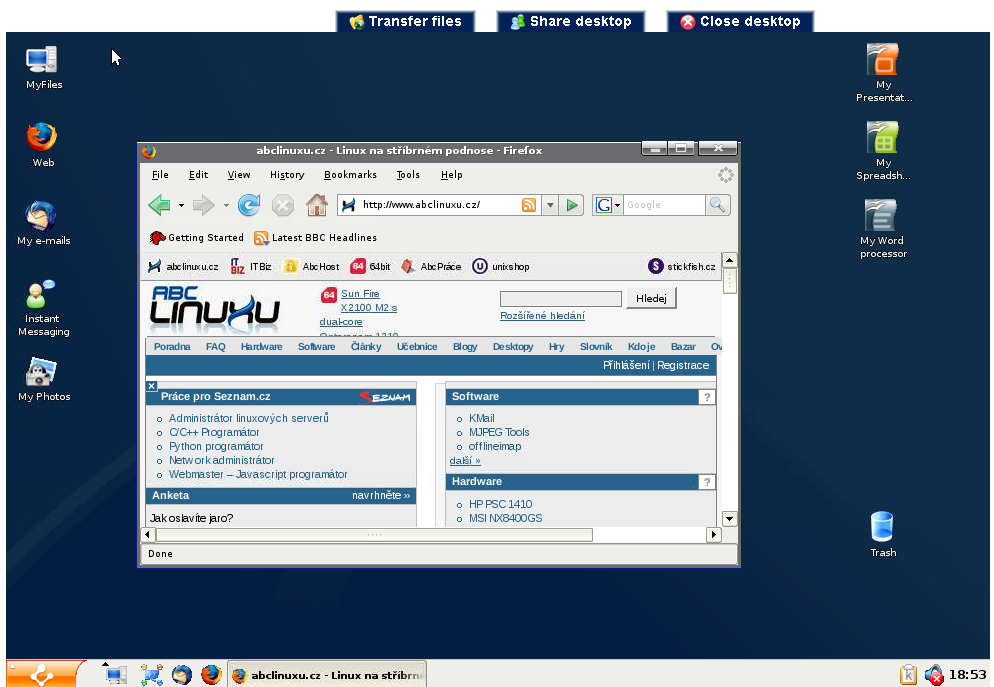Open the My Photos desktop icon

(43, 379)
